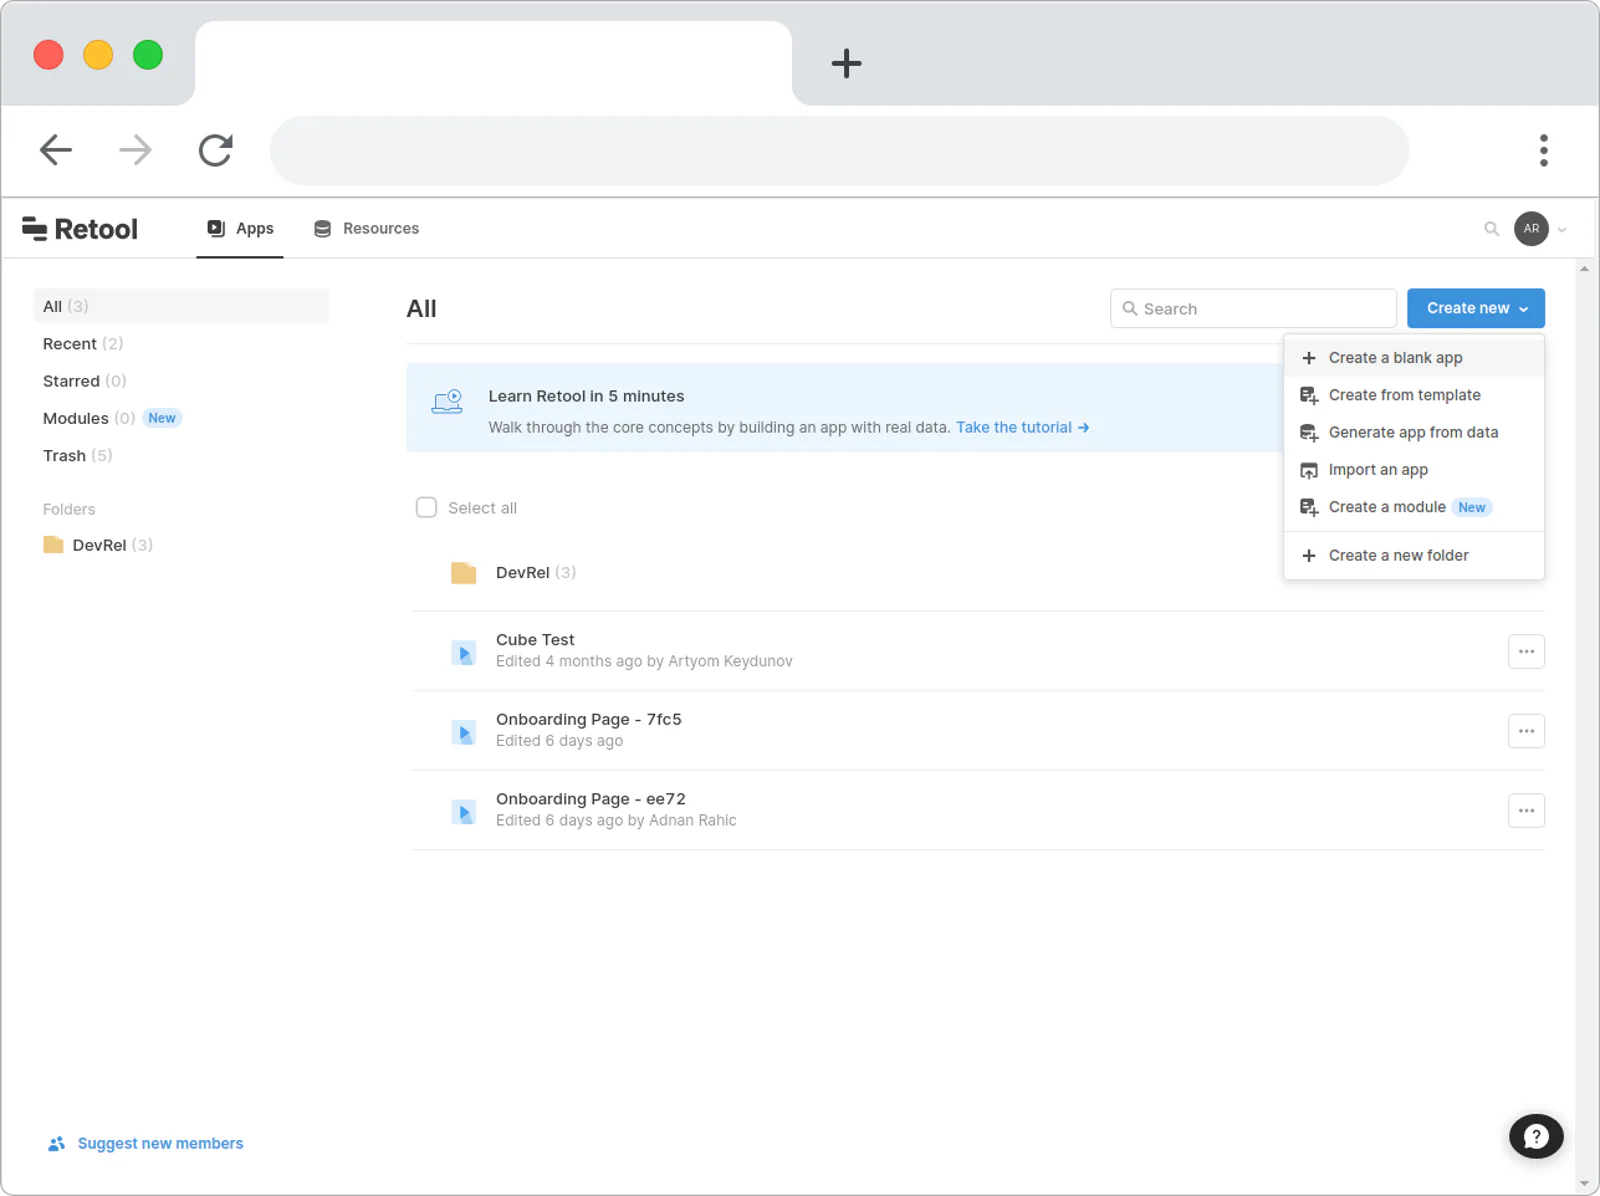Click the DevRel folder icon in sidebar
This screenshot has height=1196, width=1600.
click(x=53, y=544)
